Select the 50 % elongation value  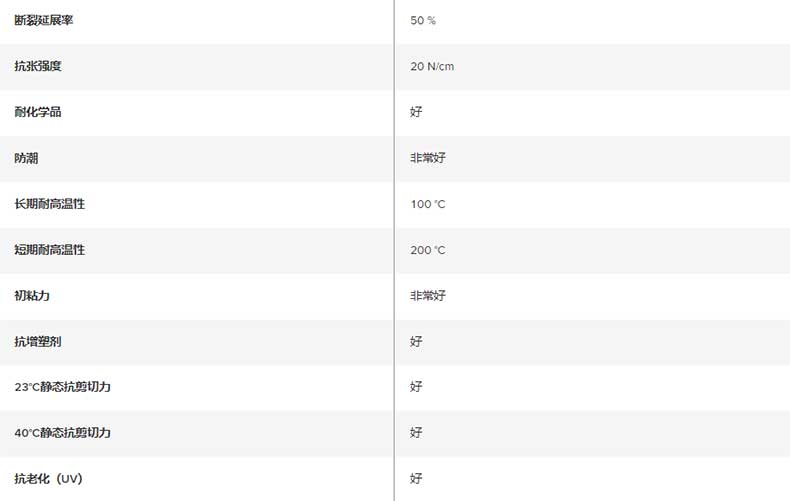click(423, 20)
